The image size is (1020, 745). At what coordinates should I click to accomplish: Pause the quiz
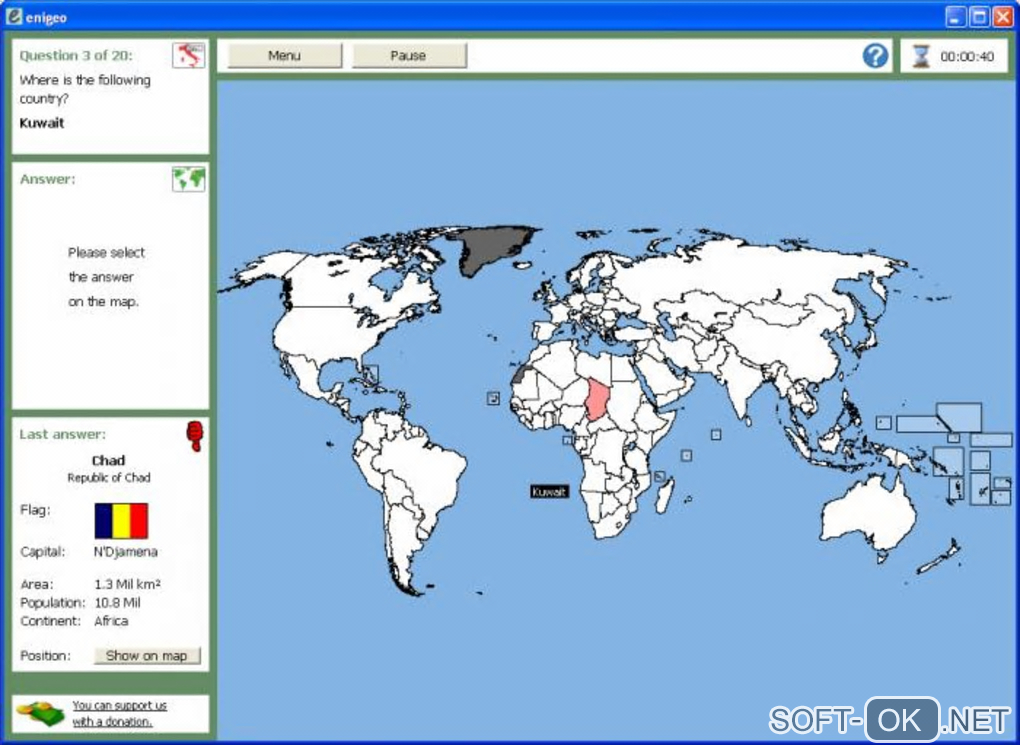[x=409, y=56]
